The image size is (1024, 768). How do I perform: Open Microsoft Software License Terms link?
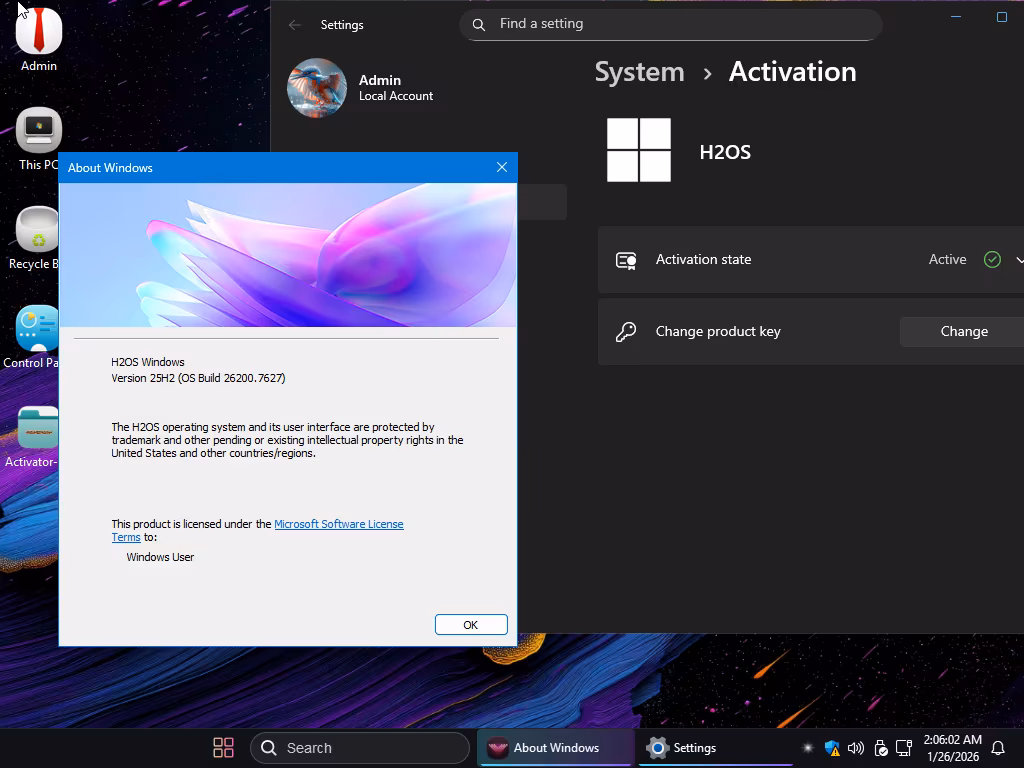click(338, 524)
